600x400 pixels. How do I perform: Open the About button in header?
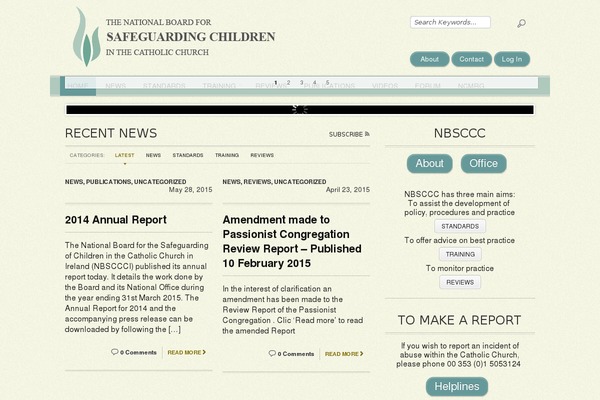(x=429, y=59)
